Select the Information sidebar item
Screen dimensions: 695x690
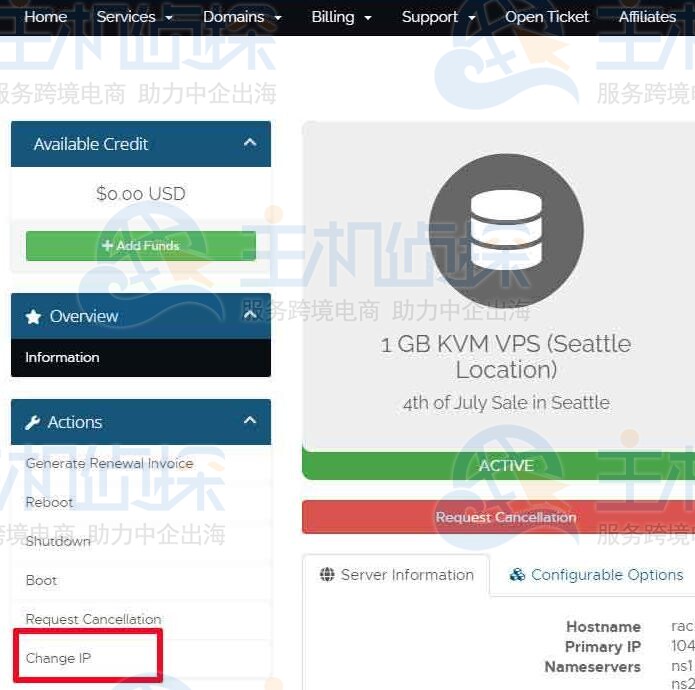141,358
